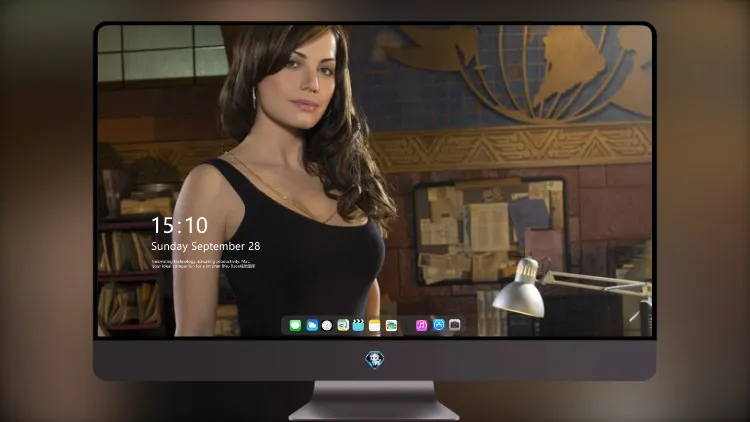The width and height of the screenshot is (750, 422).
Task: Click the 15:10 clock widget
Action: (179, 225)
